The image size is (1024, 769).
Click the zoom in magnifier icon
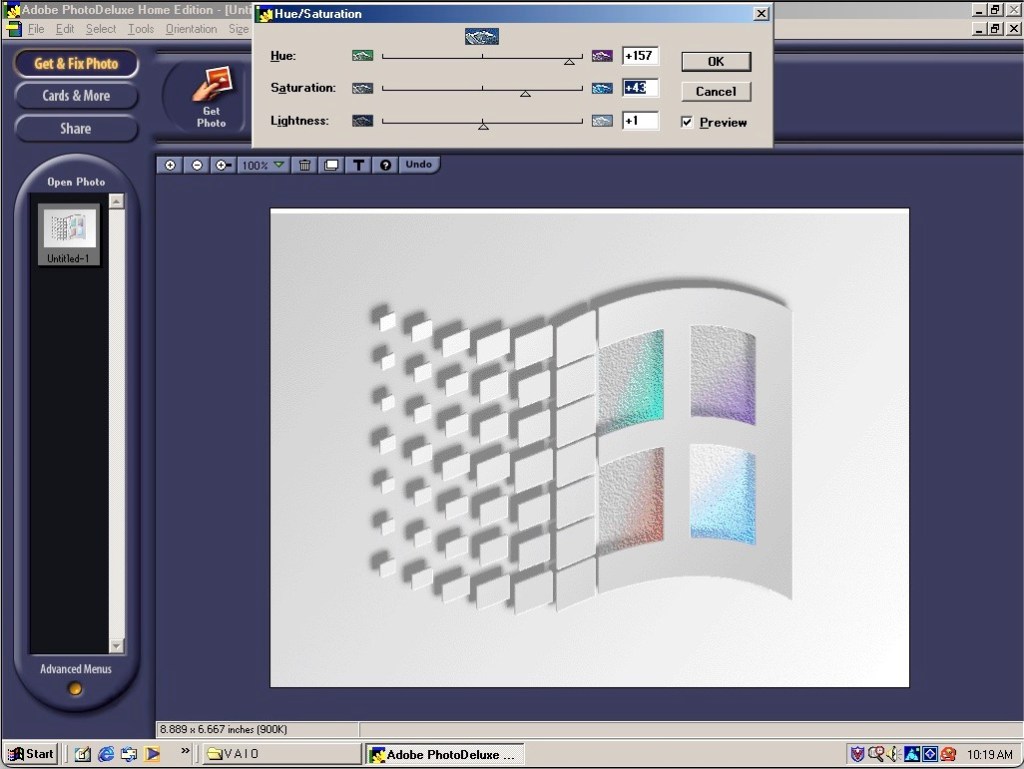(x=170, y=165)
